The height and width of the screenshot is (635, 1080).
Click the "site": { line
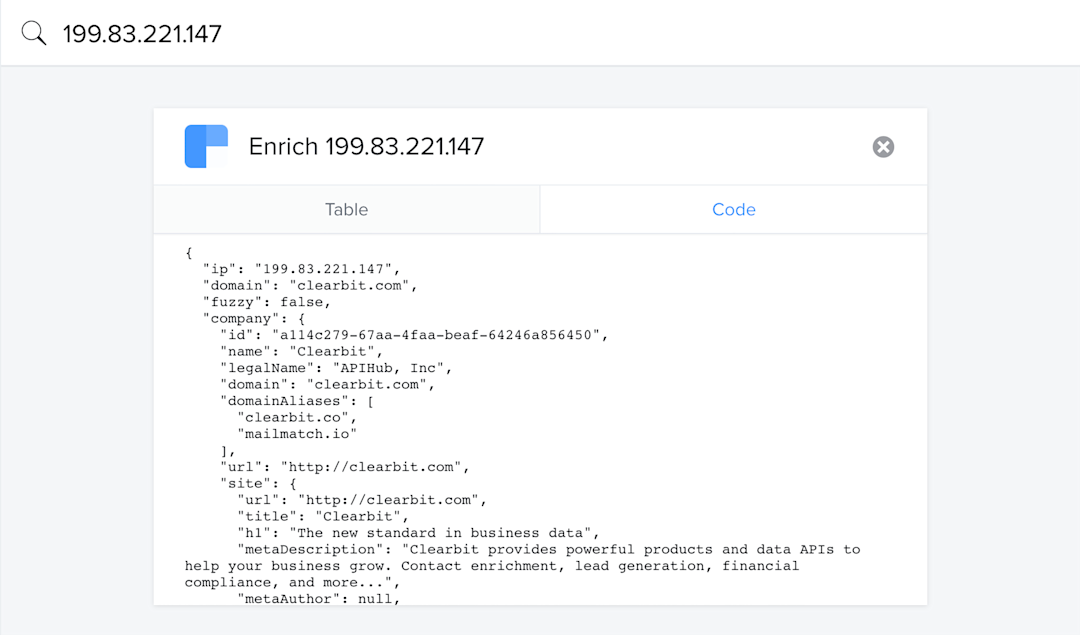coord(258,484)
